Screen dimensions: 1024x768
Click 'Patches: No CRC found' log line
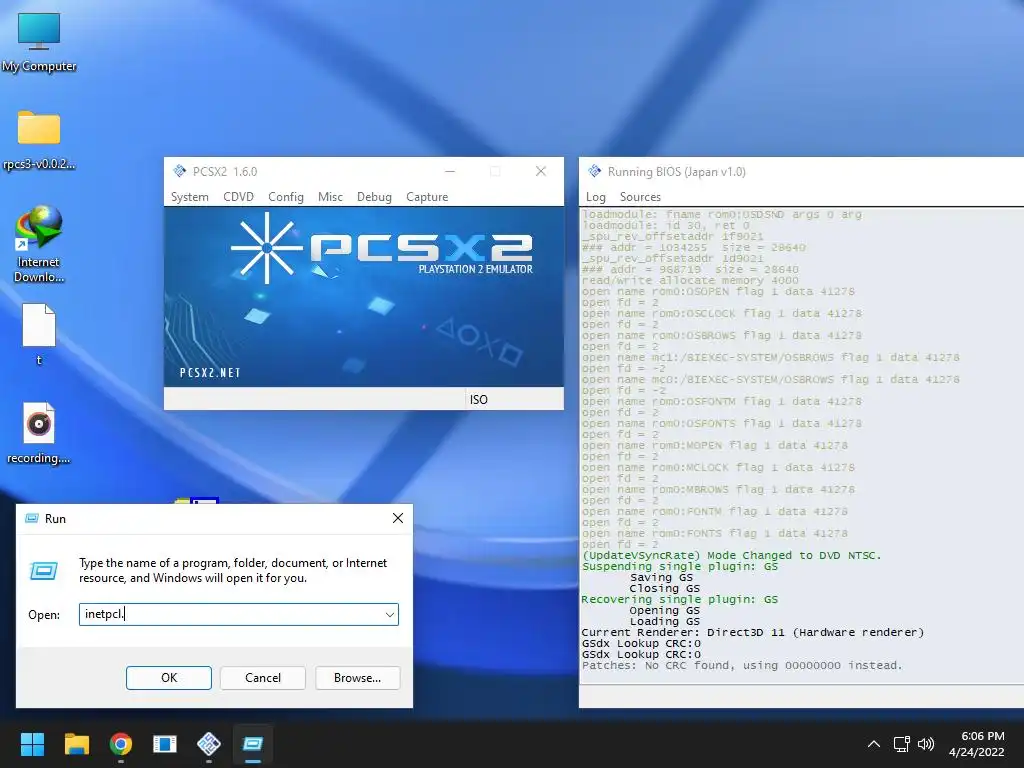coord(742,665)
